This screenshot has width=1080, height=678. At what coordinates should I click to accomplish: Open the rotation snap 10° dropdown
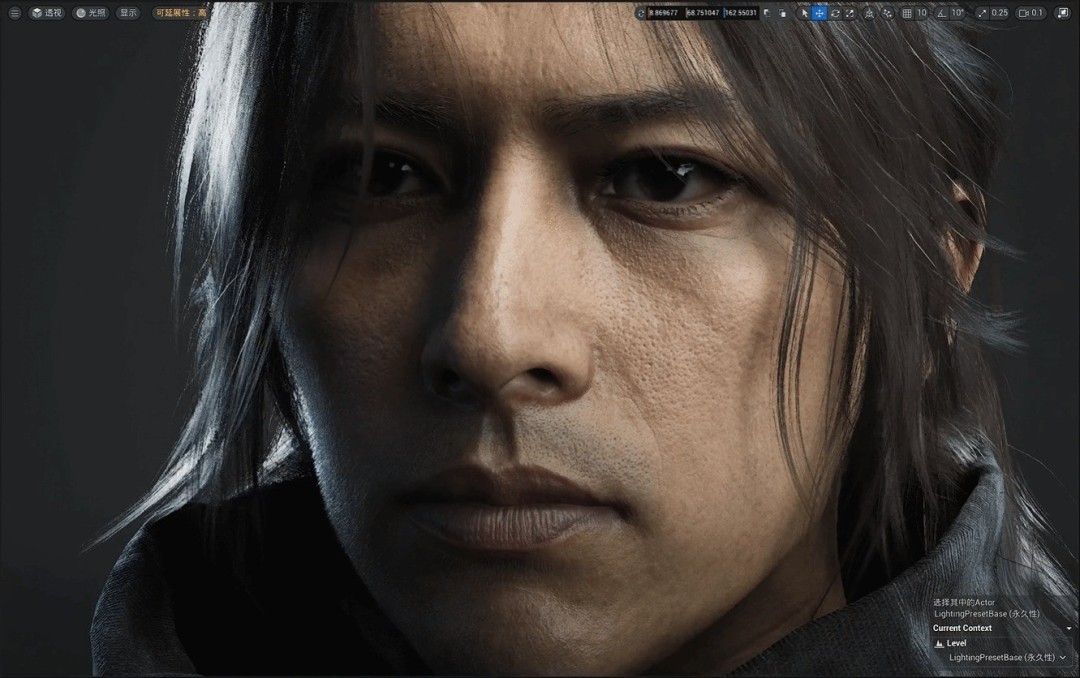click(x=957, y=13)
